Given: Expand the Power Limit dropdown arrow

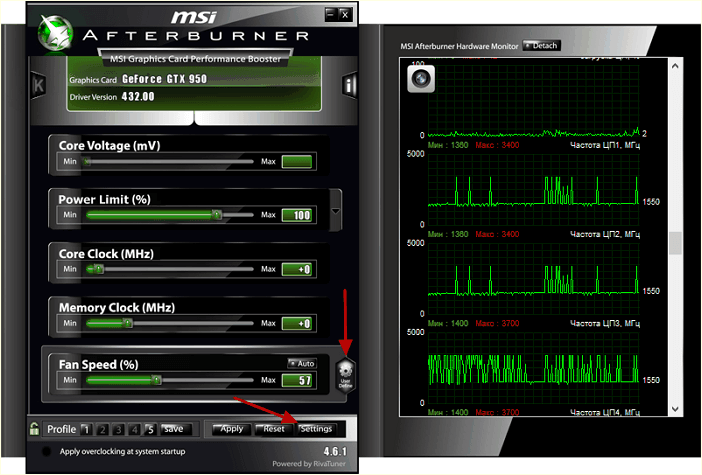Looking at the screenshot, I should [336, 210].
